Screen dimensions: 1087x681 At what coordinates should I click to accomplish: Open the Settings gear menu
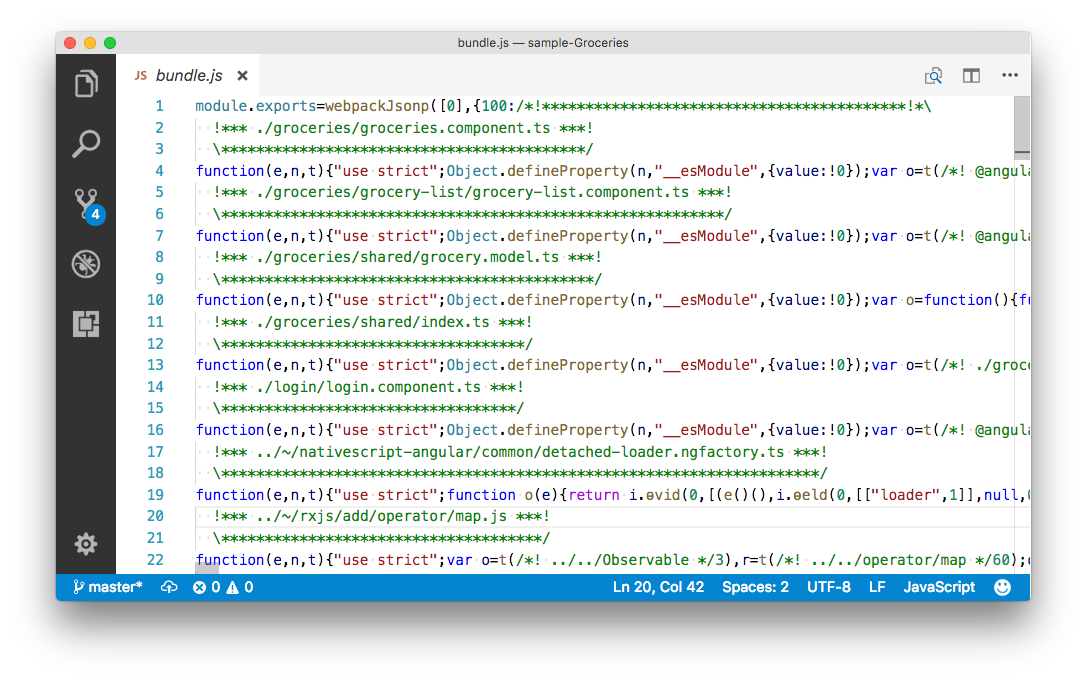[x=86, y=544]
